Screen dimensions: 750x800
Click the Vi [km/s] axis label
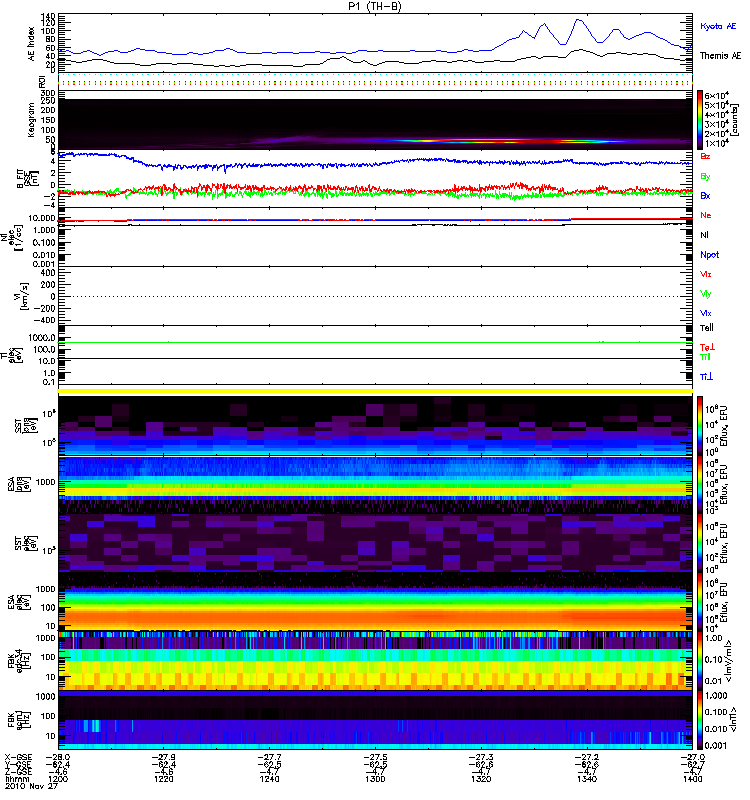22,296
